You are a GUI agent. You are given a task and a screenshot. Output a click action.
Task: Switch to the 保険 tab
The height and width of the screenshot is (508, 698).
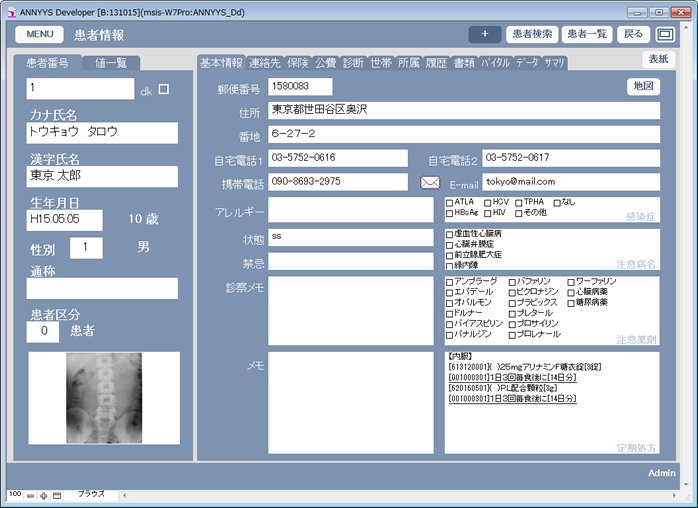click(x=297, y=63)
